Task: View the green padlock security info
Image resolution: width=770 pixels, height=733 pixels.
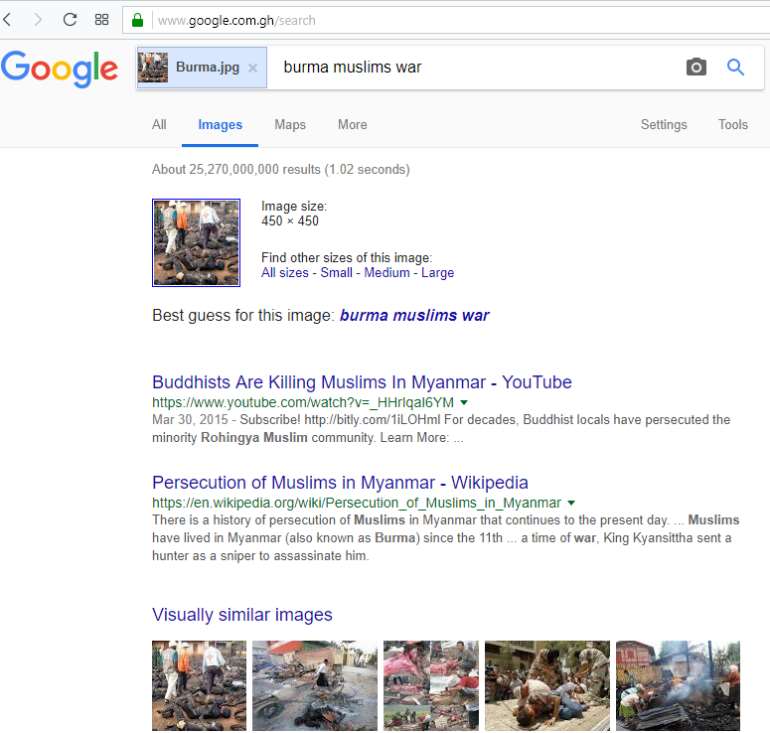Action: point(138,20)
